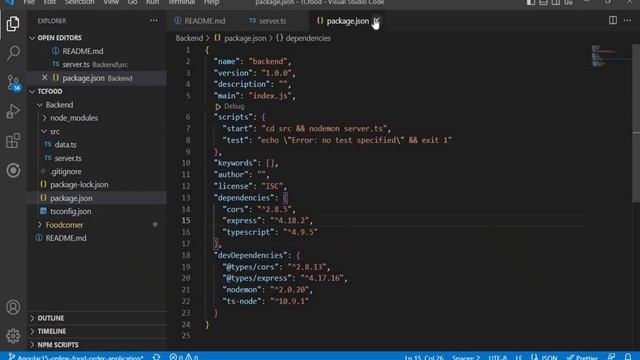The height and width of the screenshot is (360, 640).
Task: Open package-lock.json in the file tree
Action: (x=79, y=184)
